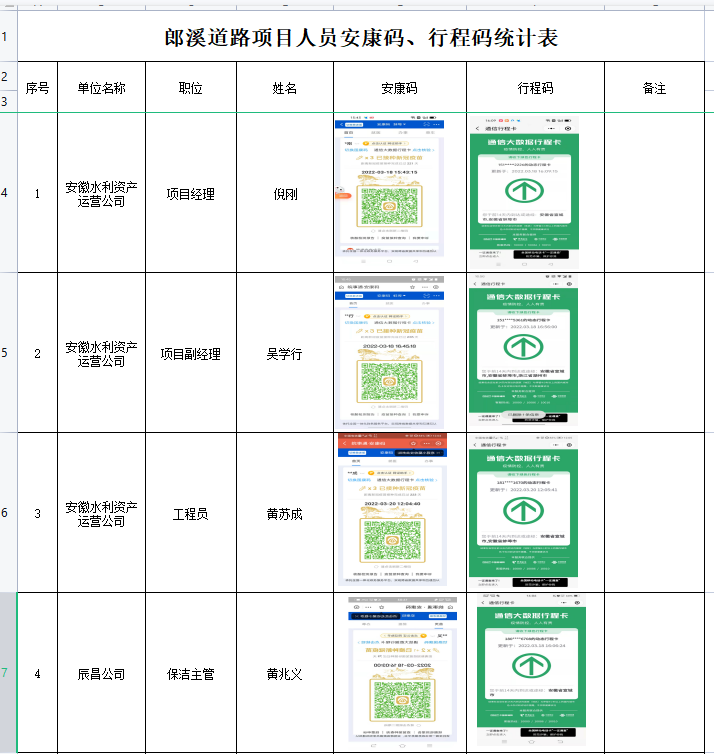
Task: Select the 序号 header cell
Action: pyautogui.click(x=37, y=88)
